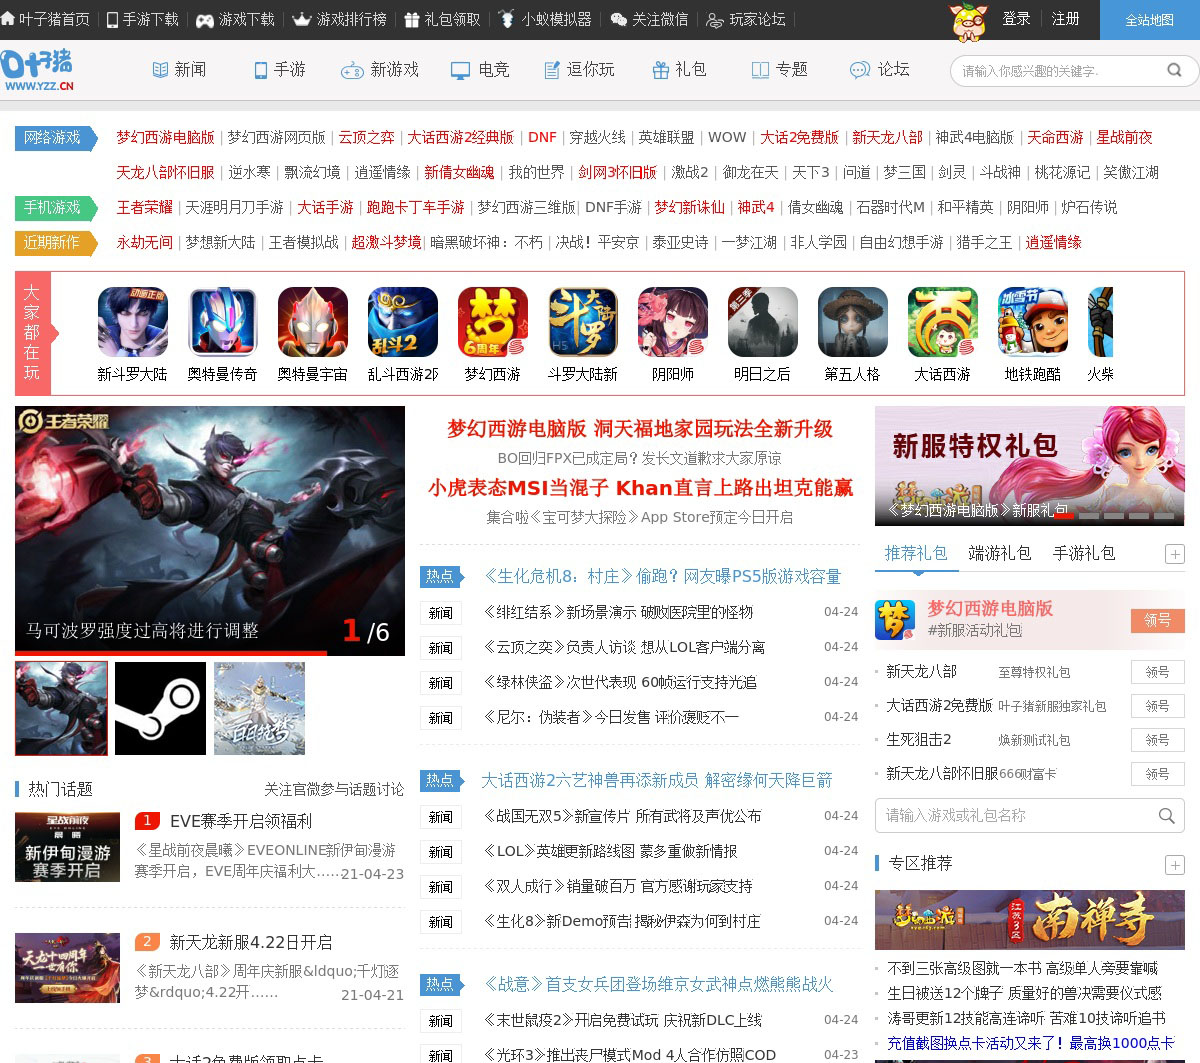Open 乱斗西游2 game icon

[x=402, y=322]
